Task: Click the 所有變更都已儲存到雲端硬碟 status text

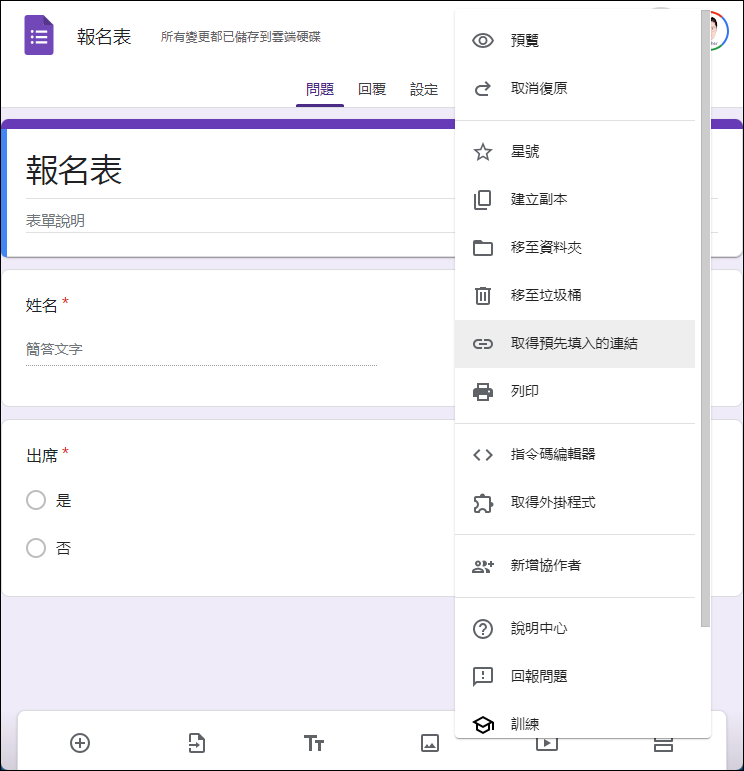Action: point(240,37)
